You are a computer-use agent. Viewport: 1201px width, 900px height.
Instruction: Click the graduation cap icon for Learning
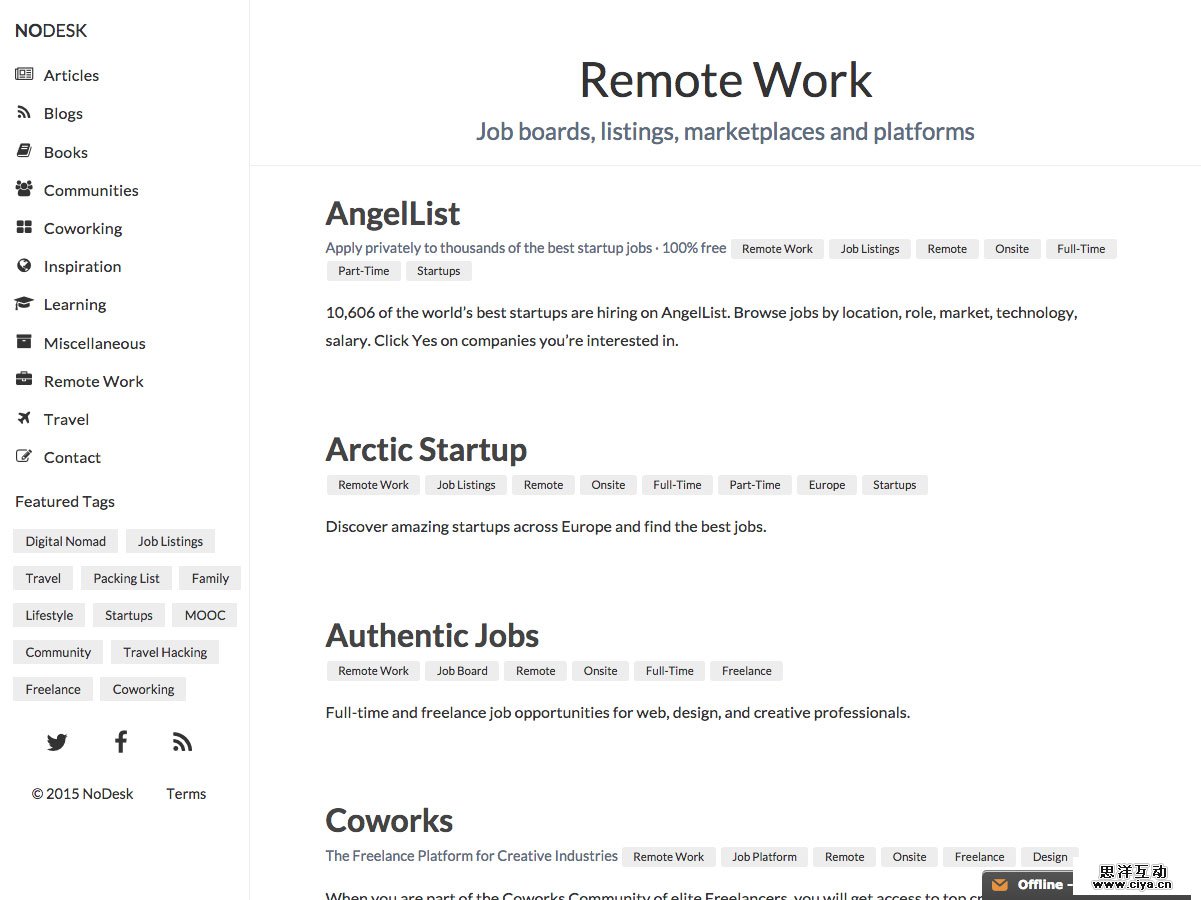click(24, 303)
